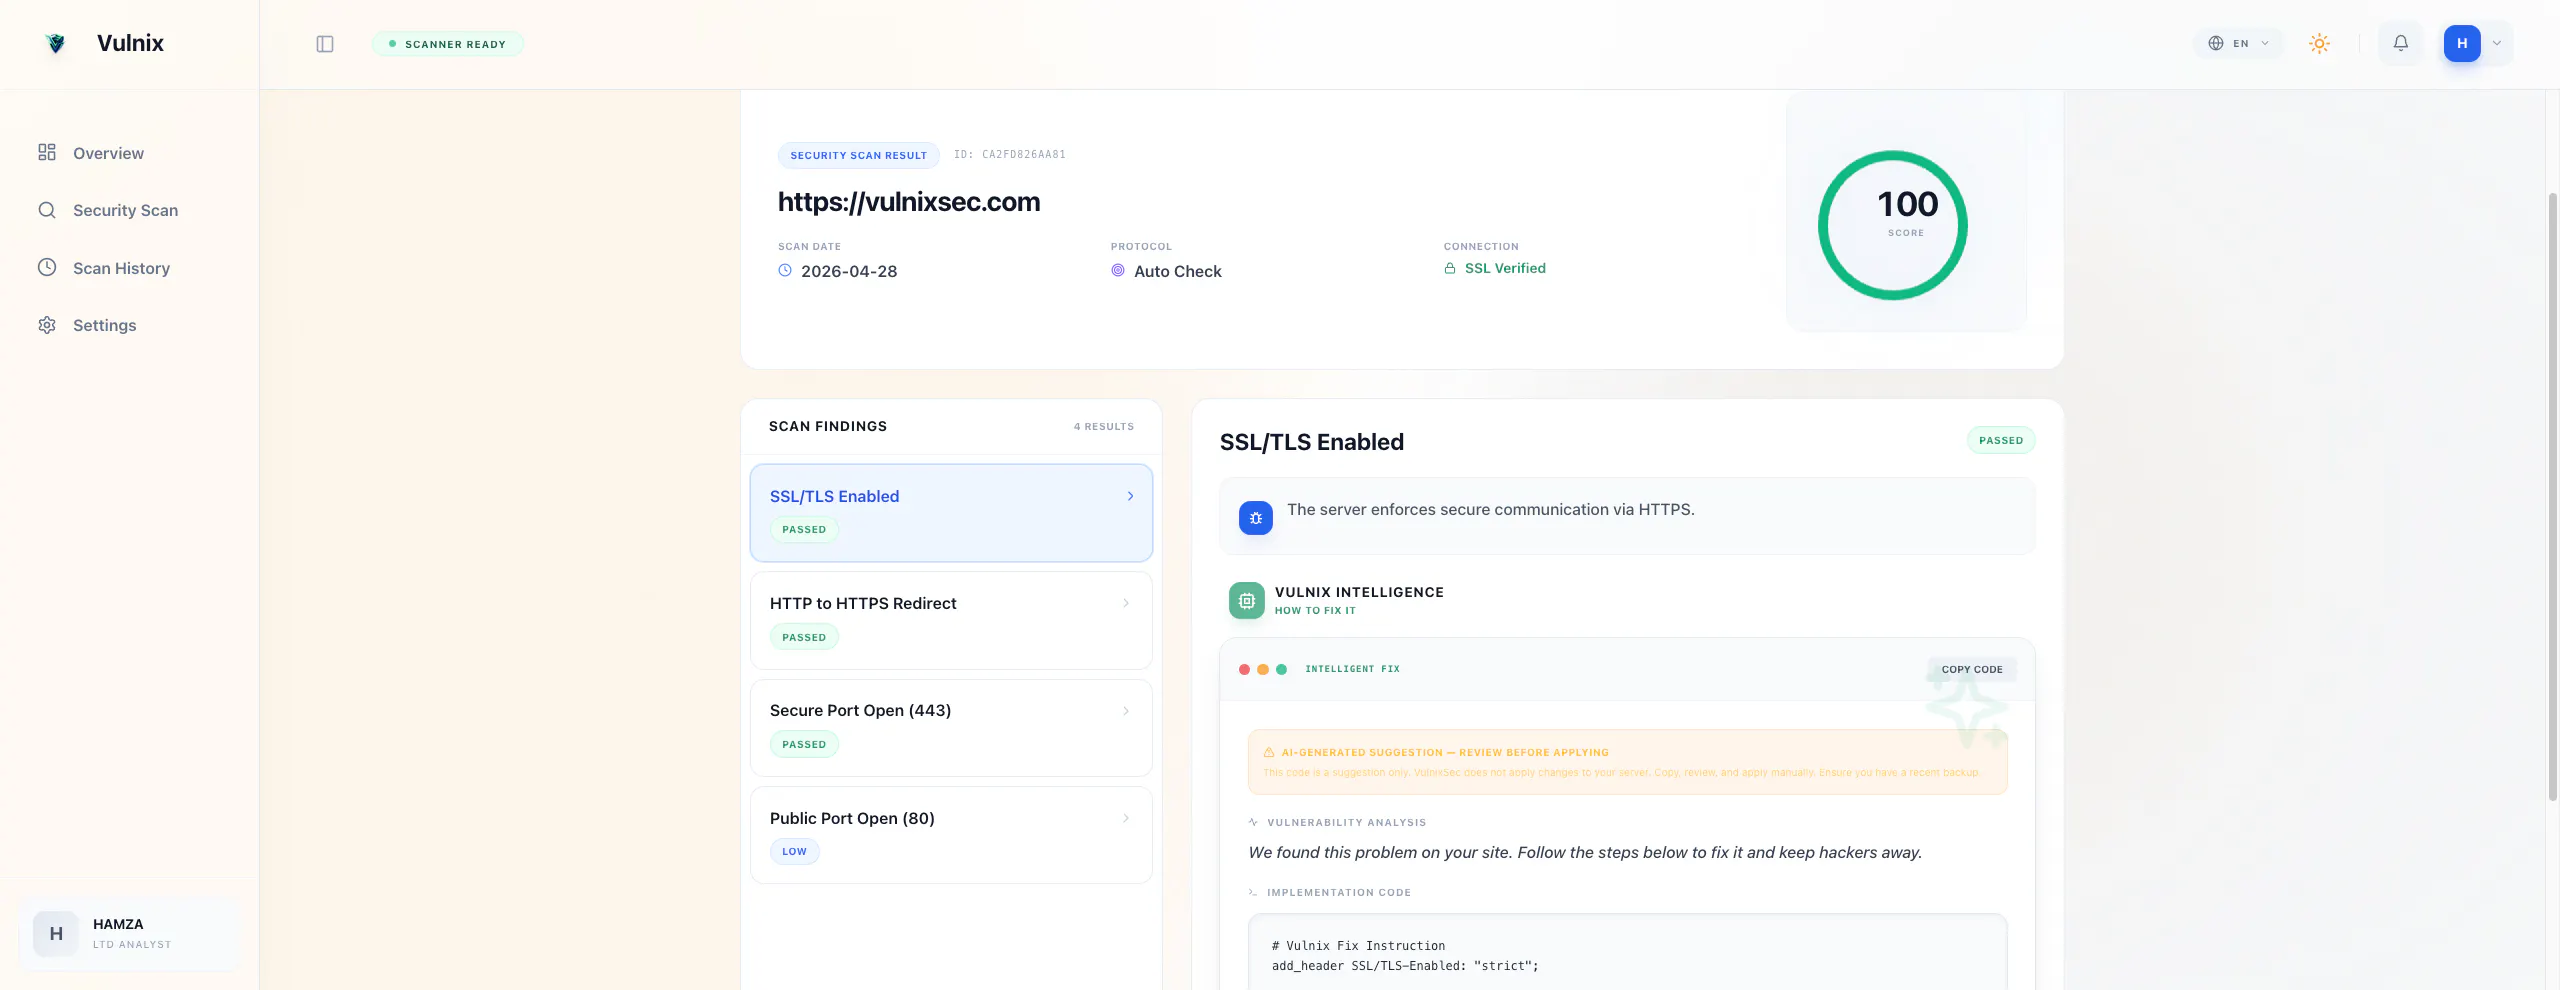Expand Public Port Open (80) chevron
The width and height of the screenshot is (2560, 990).
coord(1126,818)
